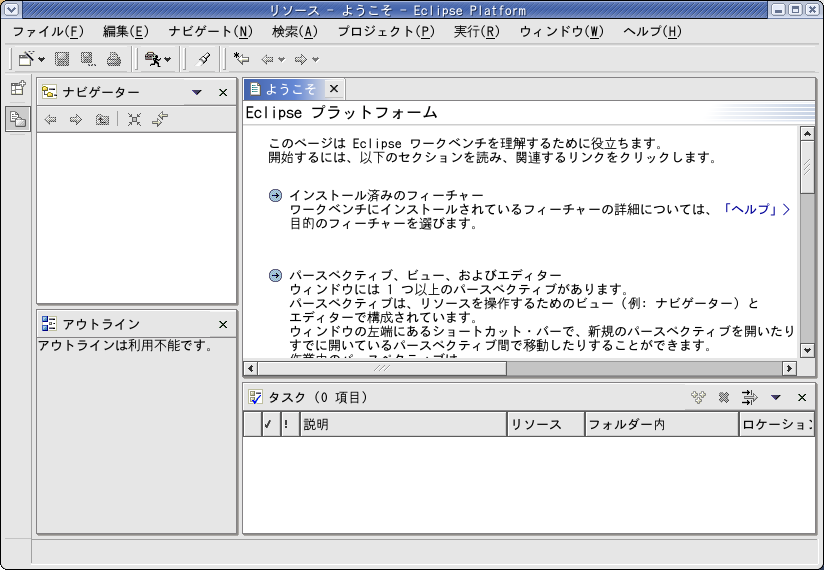Click the アウトラインは利用不能です。 message text
This screenshot has height=570, width=824.
tap(125, 345)
